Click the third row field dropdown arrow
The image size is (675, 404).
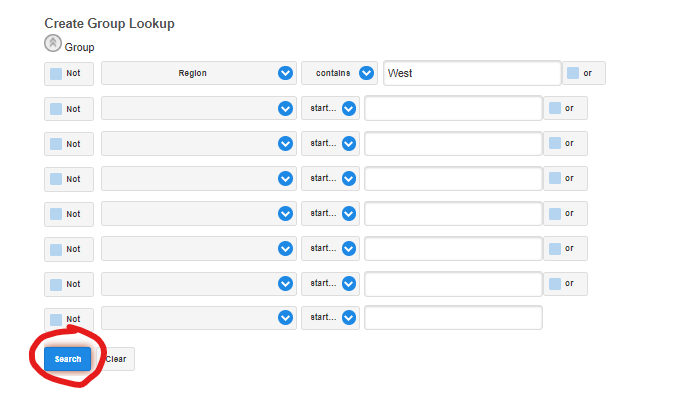[x=286, y=143]
